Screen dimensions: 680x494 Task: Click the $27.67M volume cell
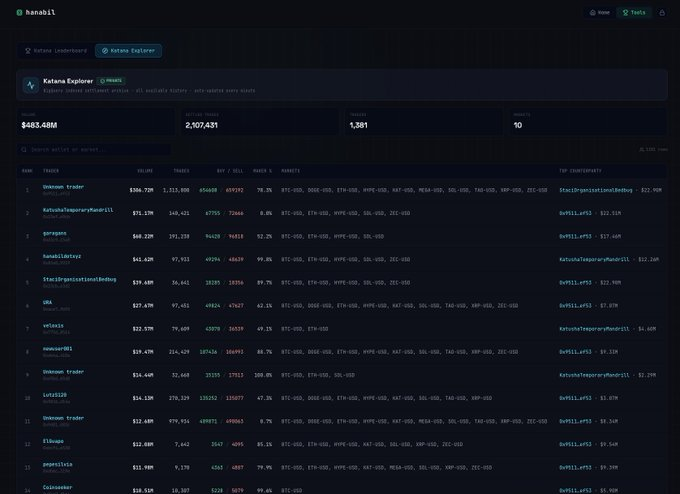143,305
